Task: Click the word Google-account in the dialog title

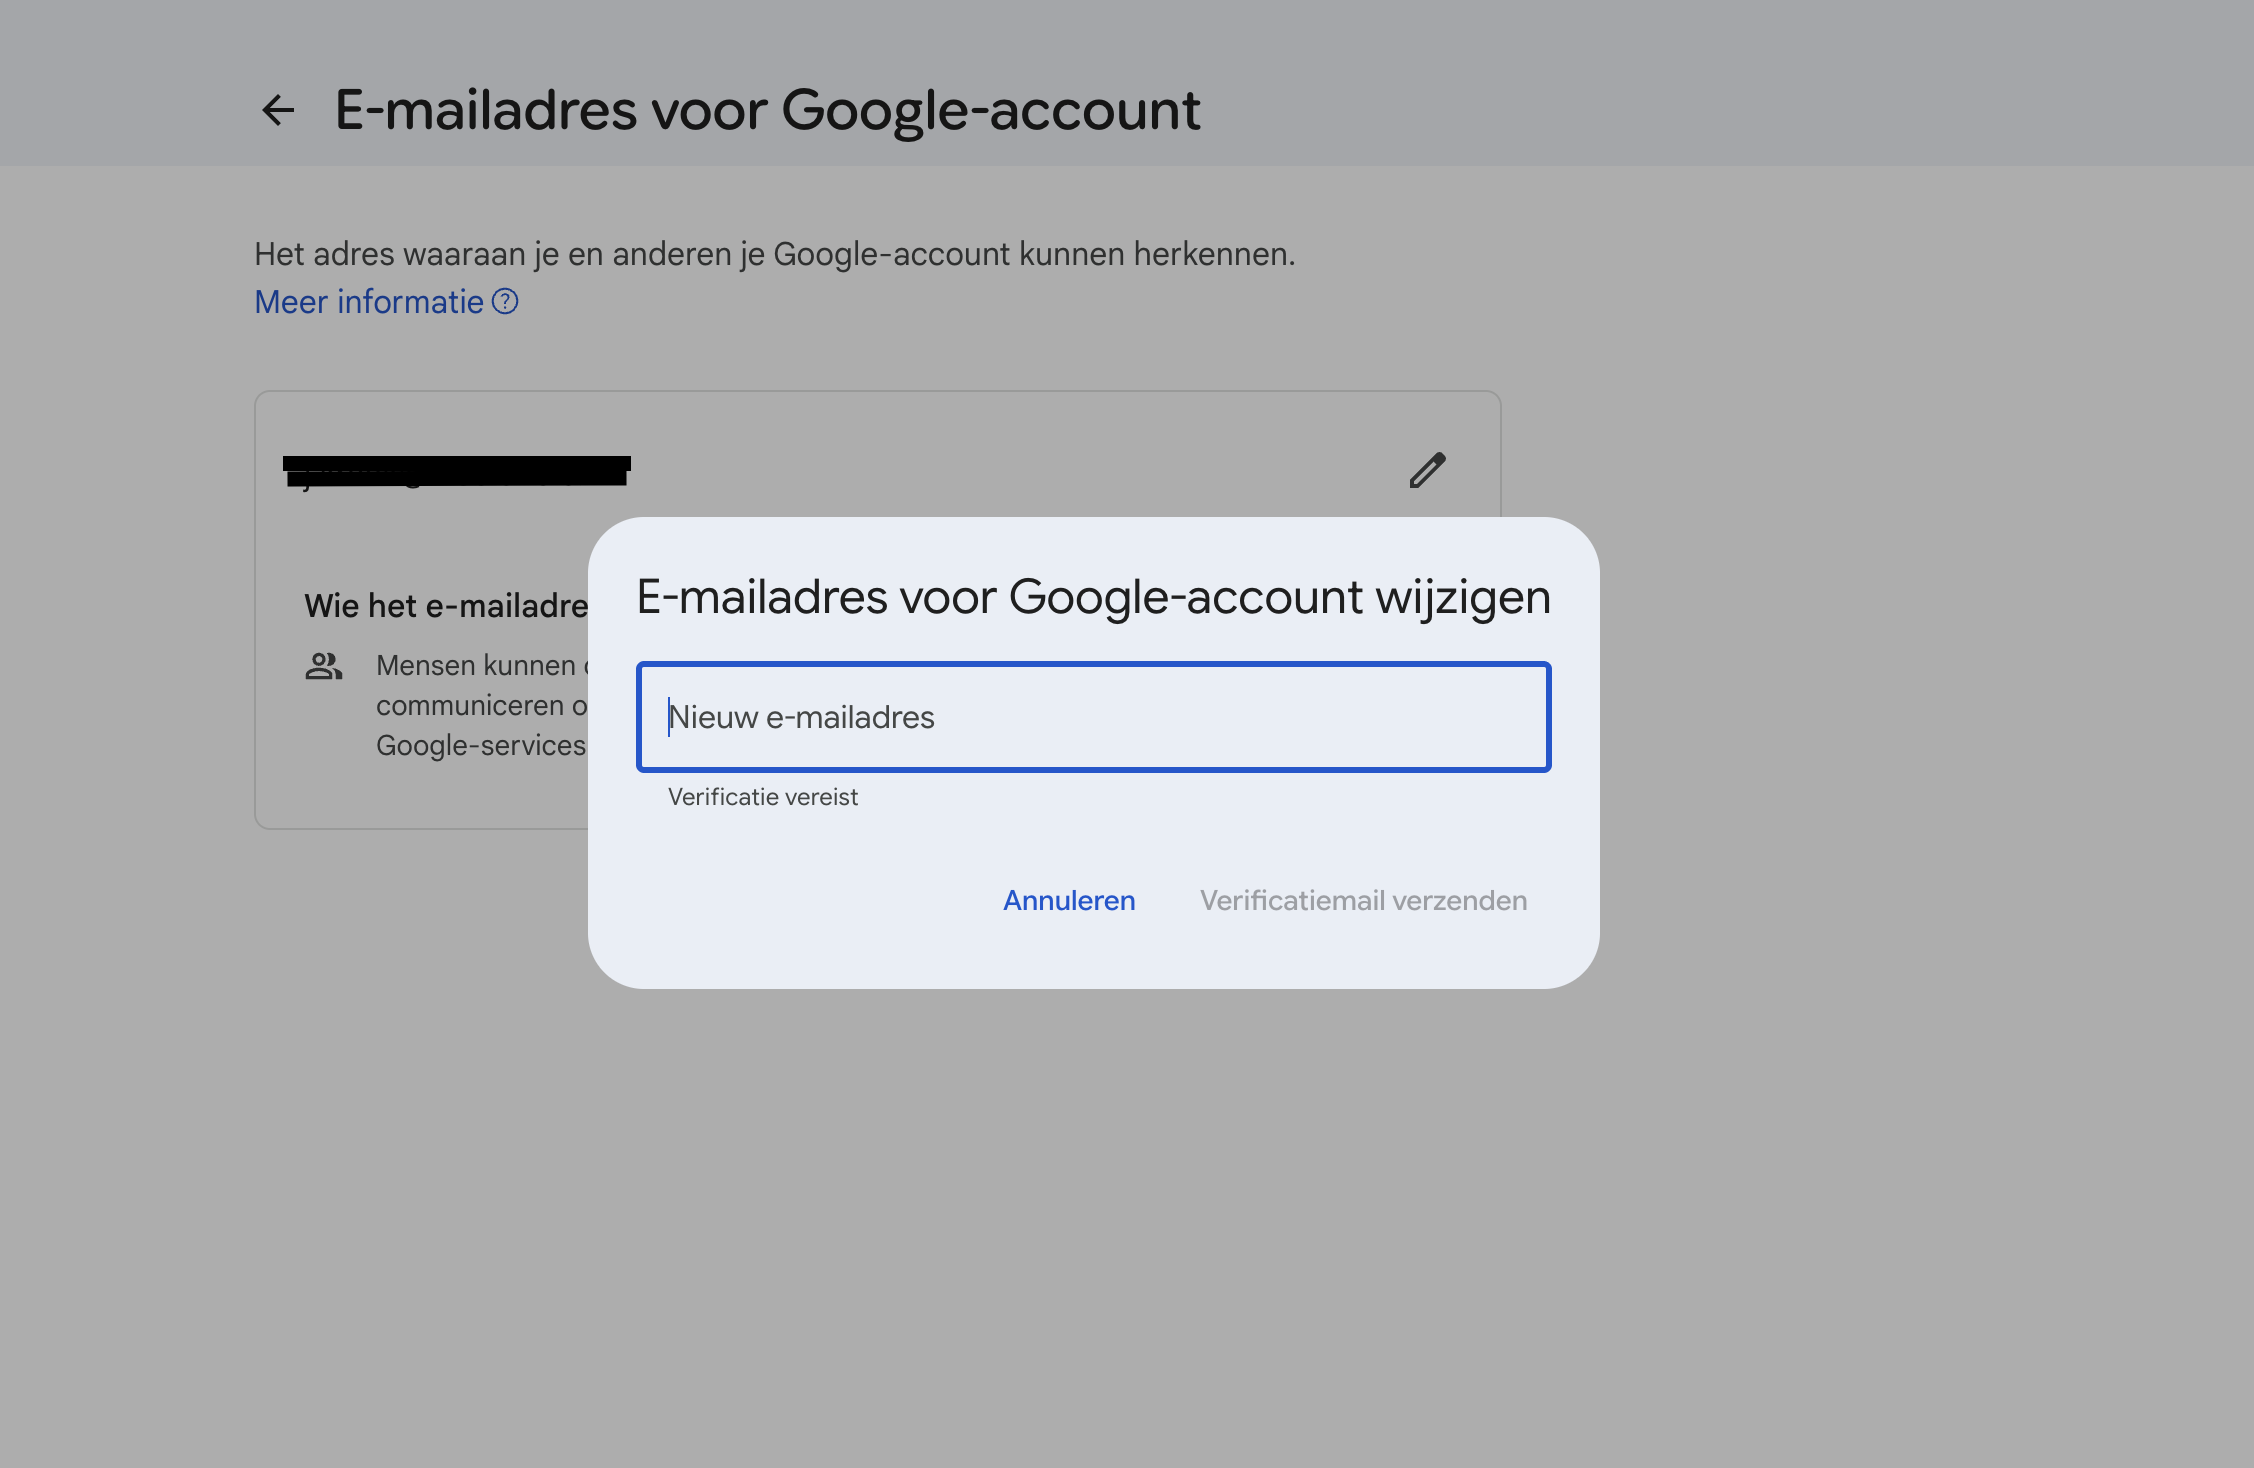Action: pos(1185,597)
